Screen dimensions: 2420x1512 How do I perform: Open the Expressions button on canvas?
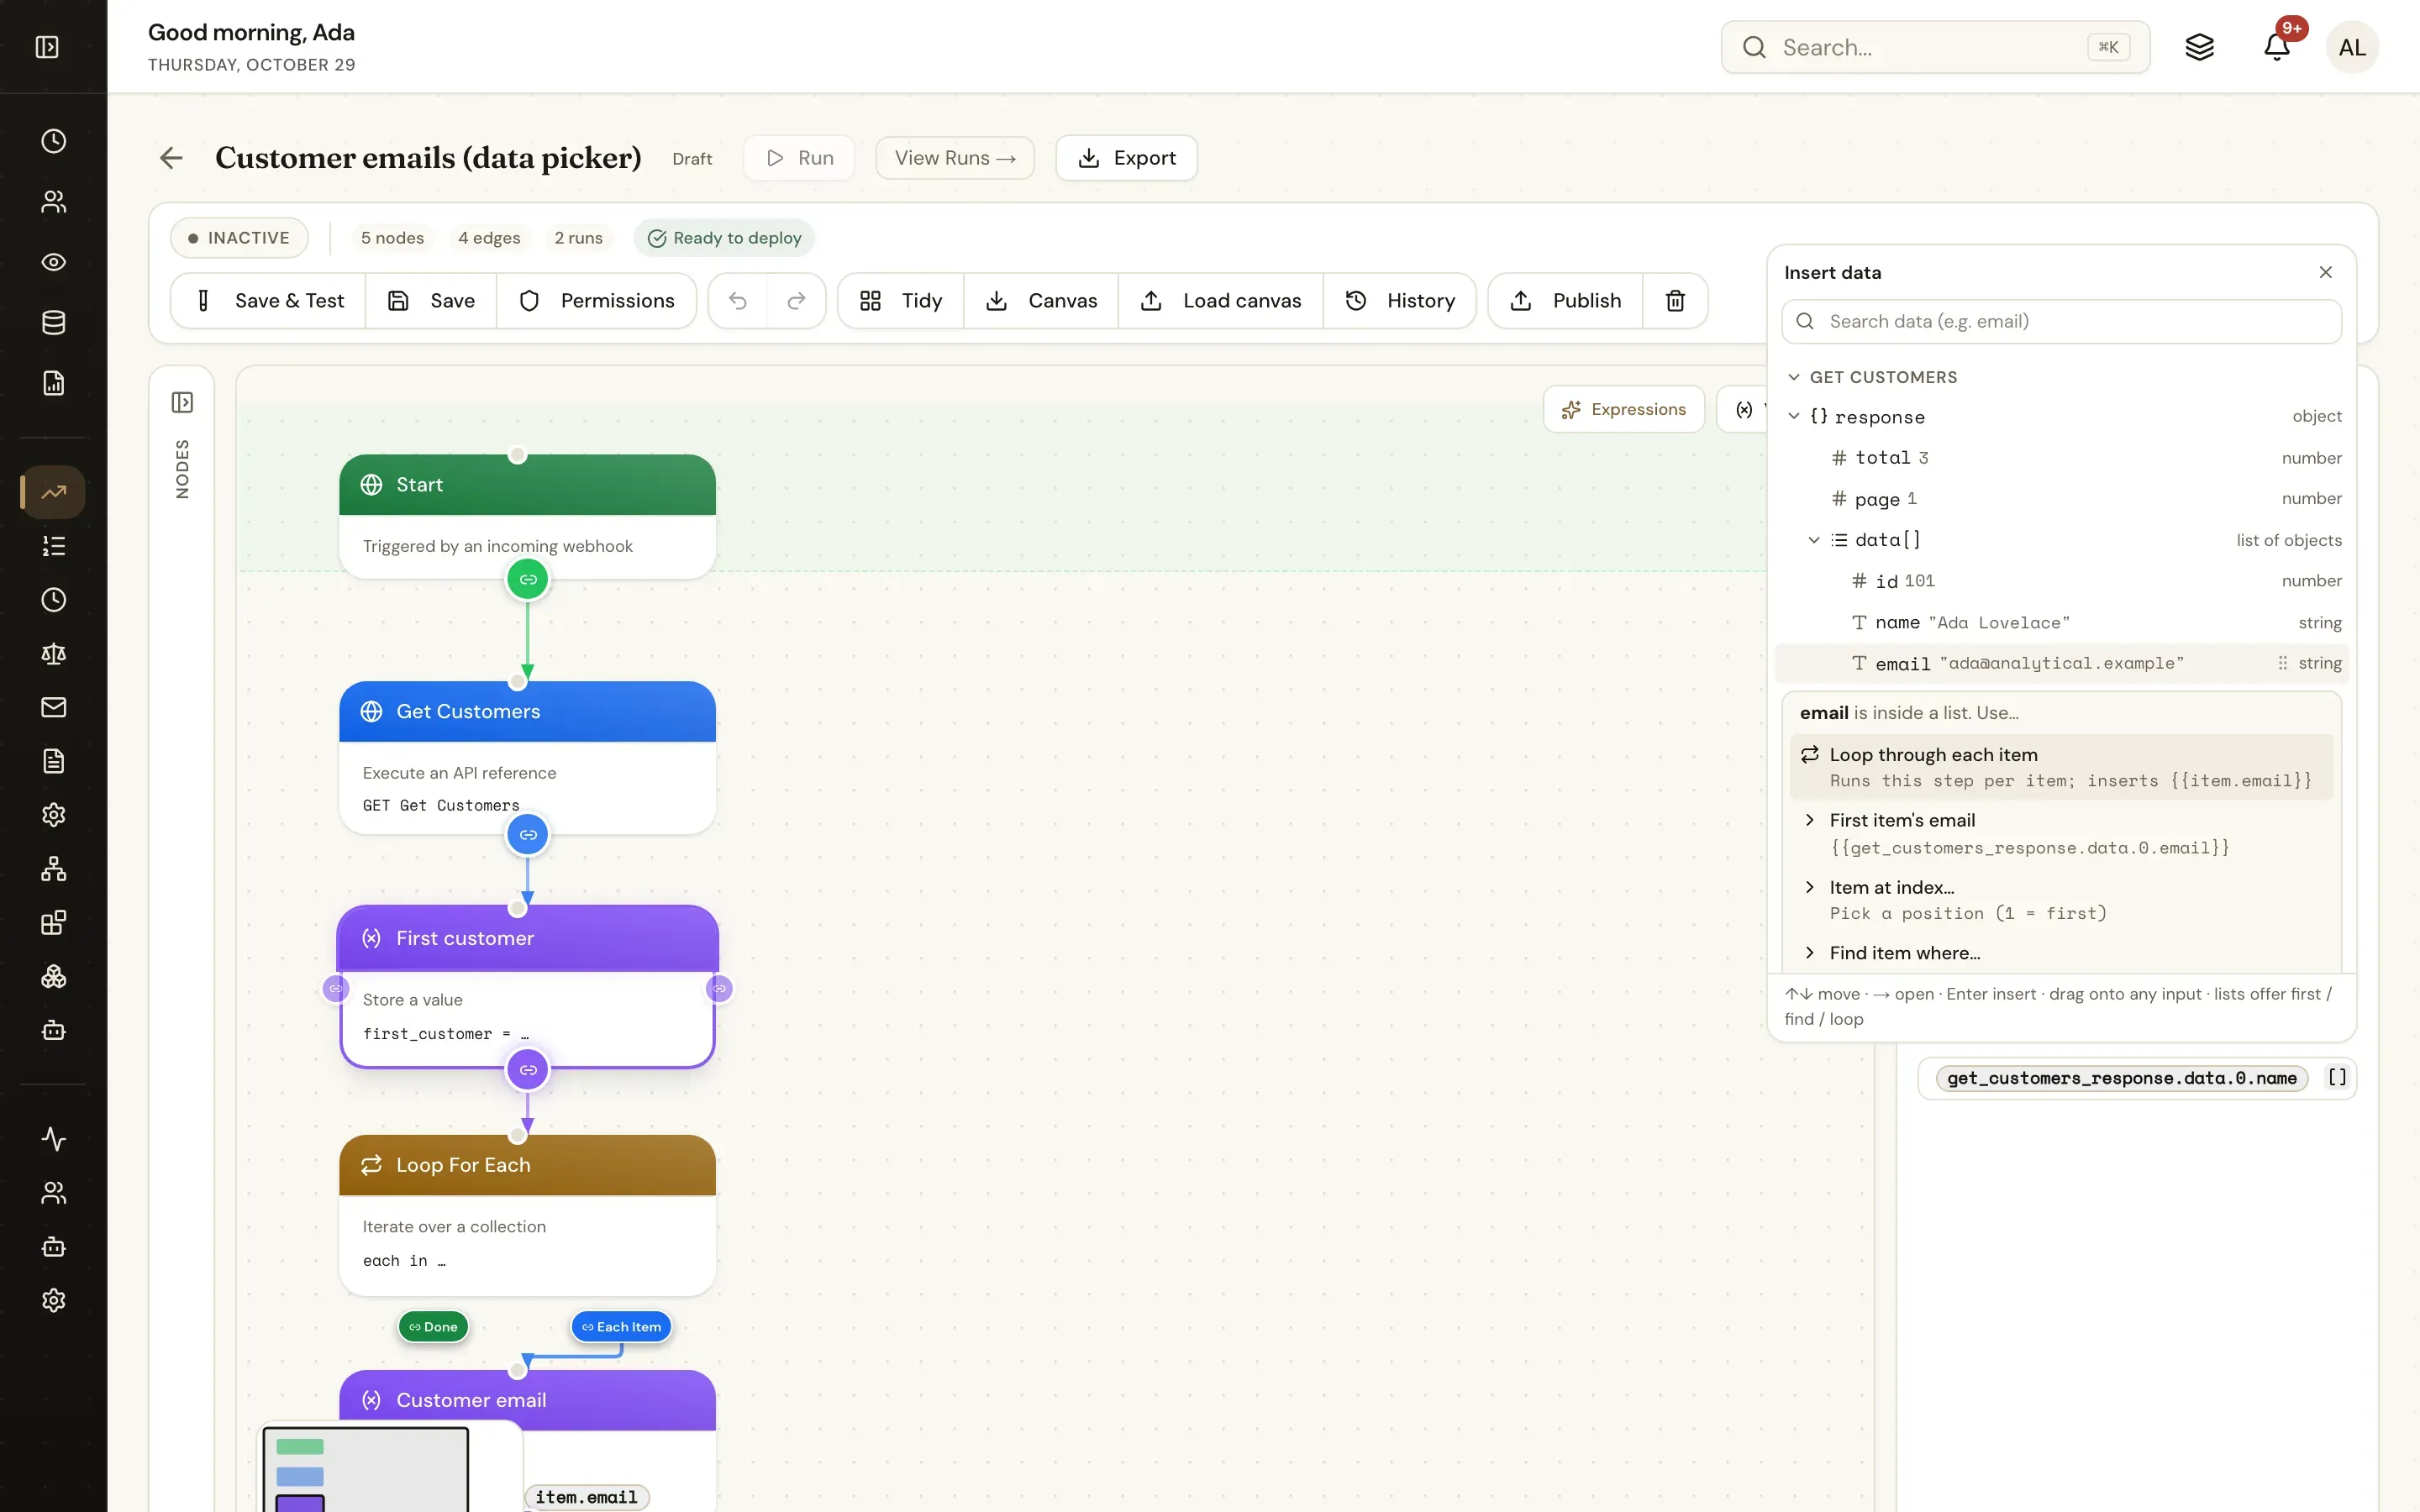(1624, 409)
